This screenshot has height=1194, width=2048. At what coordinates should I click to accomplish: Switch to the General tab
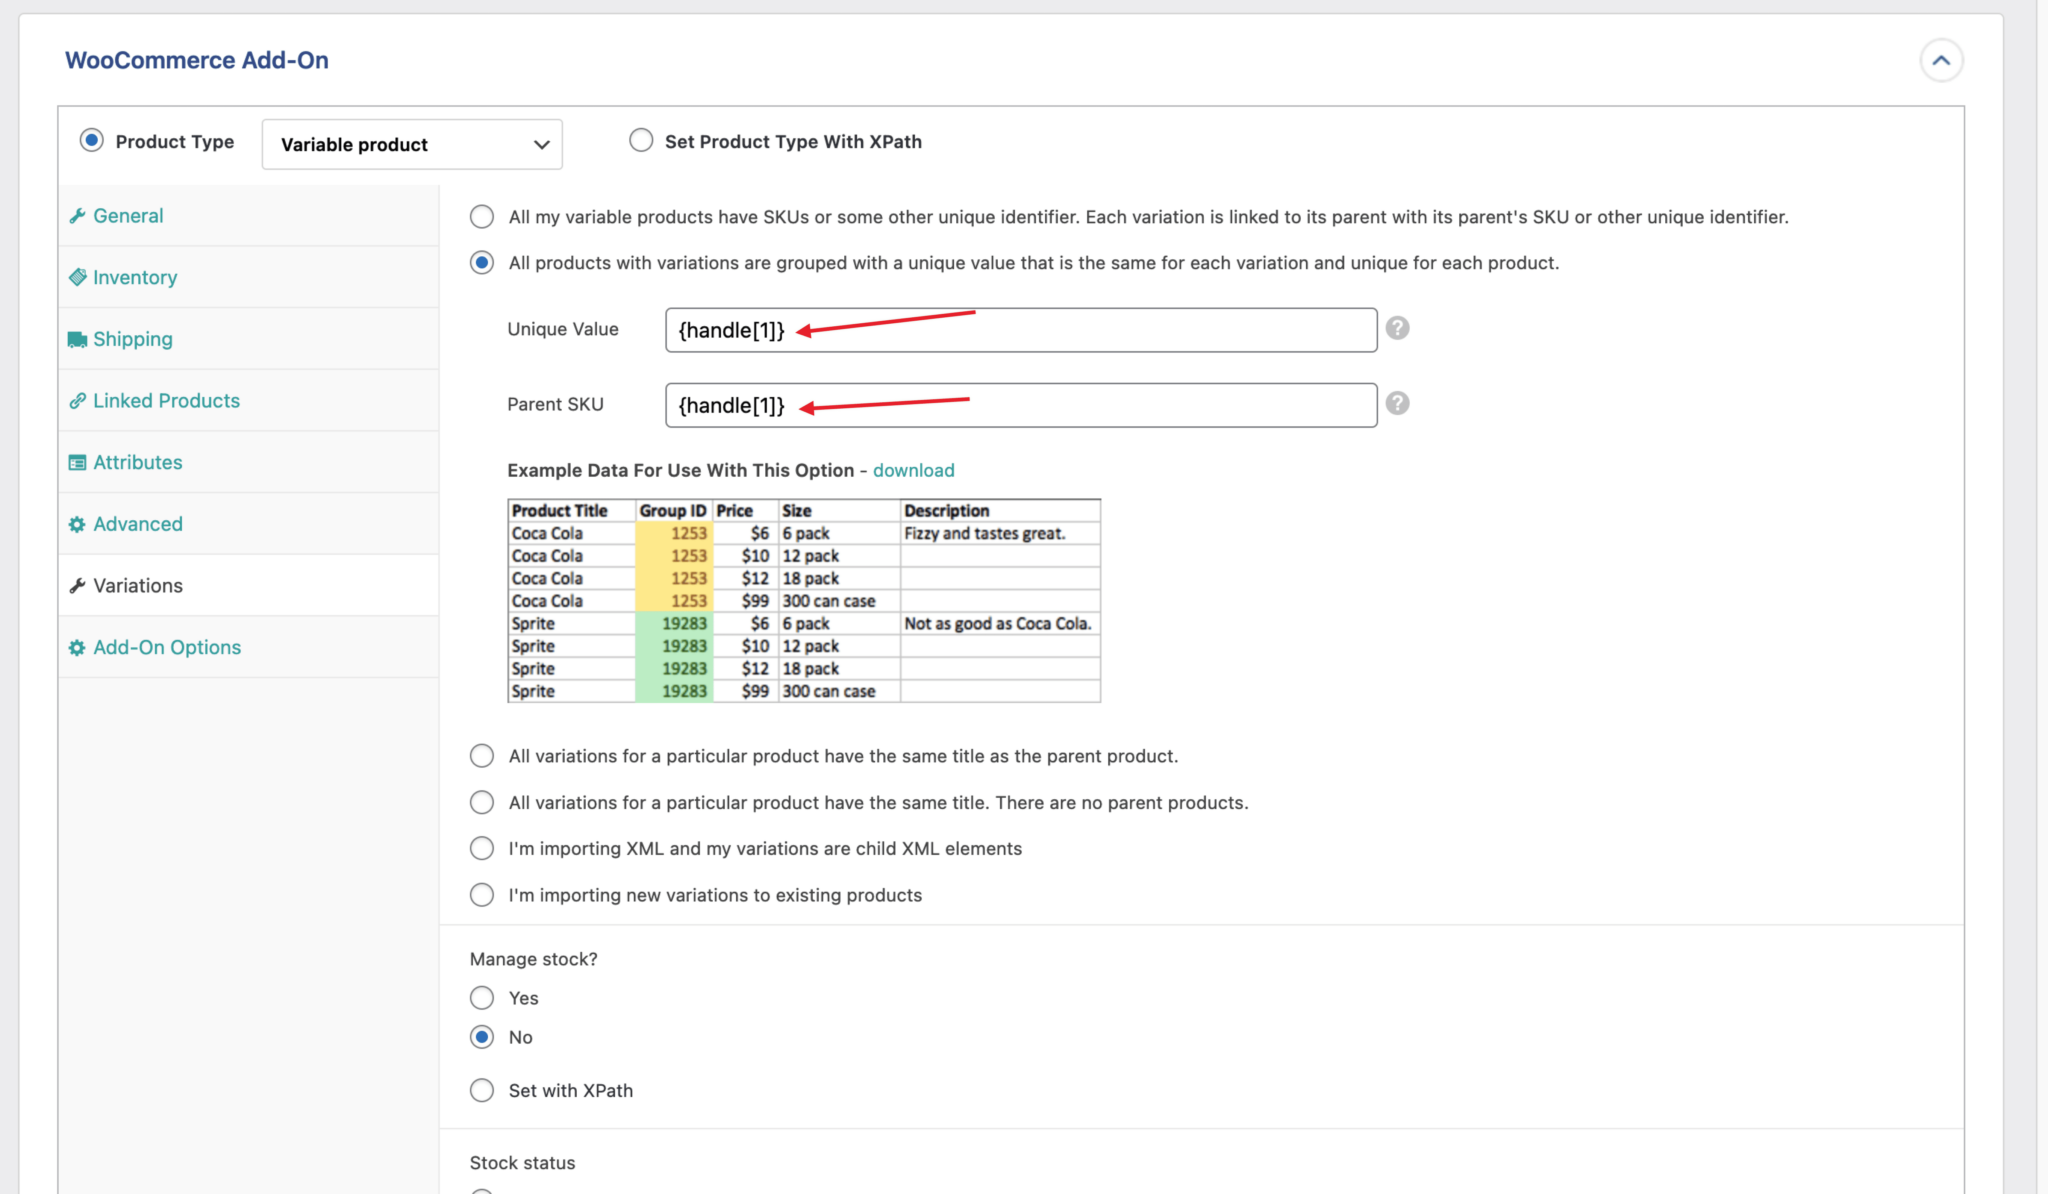[x=128, y=215]
